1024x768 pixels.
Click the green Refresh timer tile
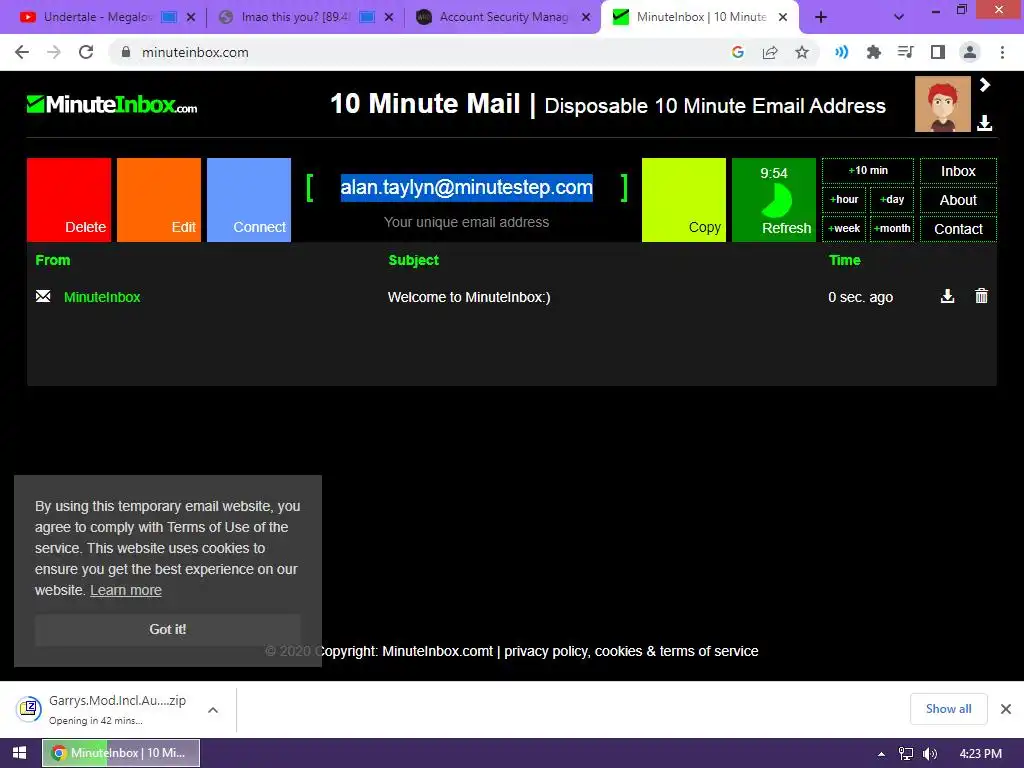774,200
